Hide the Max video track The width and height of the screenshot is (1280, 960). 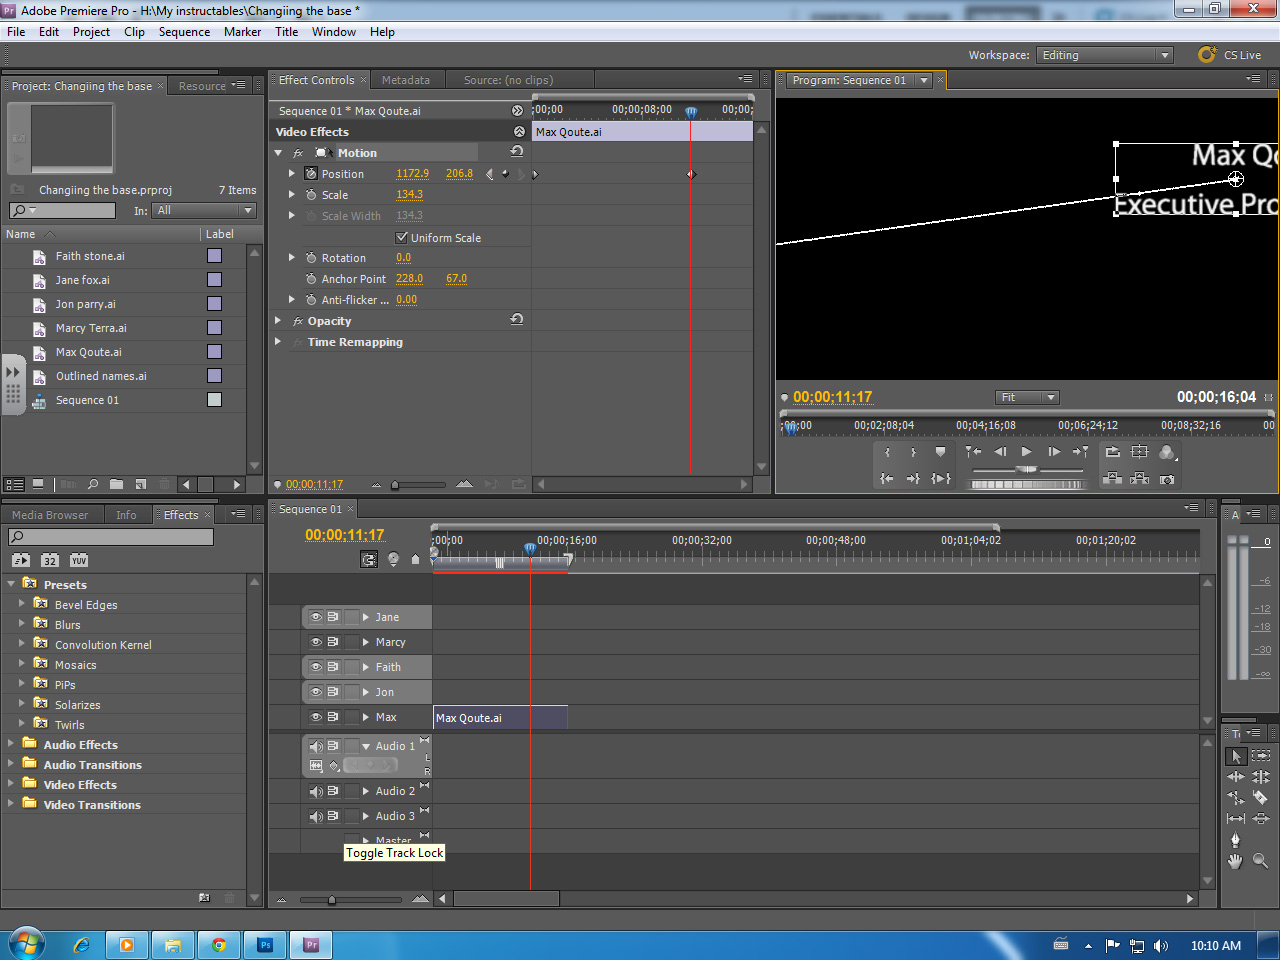tap(316, 717)
